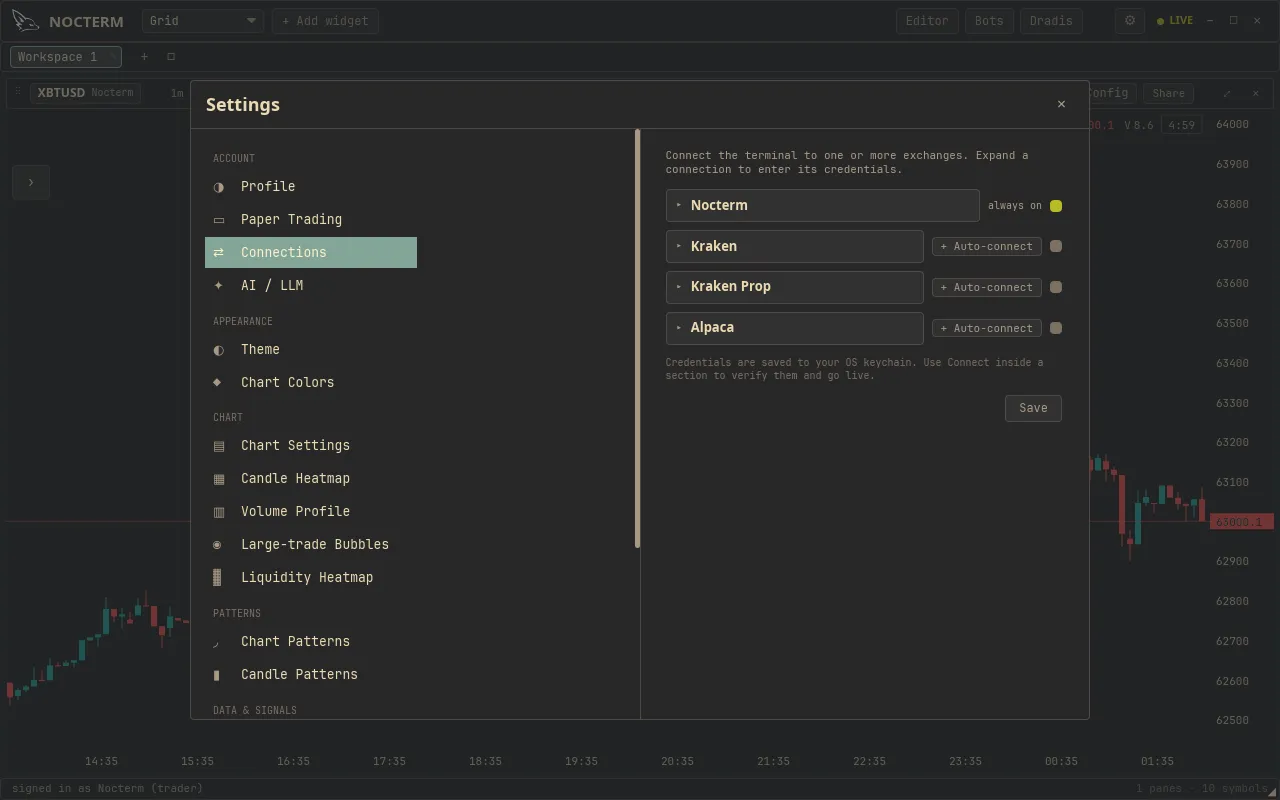Click the Volume Profile icon
1280x800 pixels.
(219, 512)
